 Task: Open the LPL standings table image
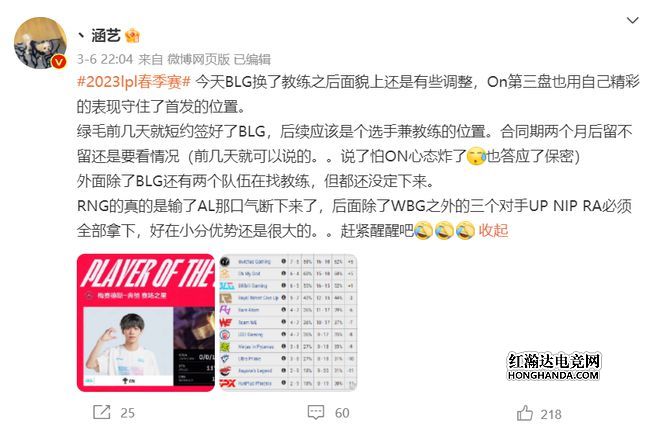coord(288,323)
